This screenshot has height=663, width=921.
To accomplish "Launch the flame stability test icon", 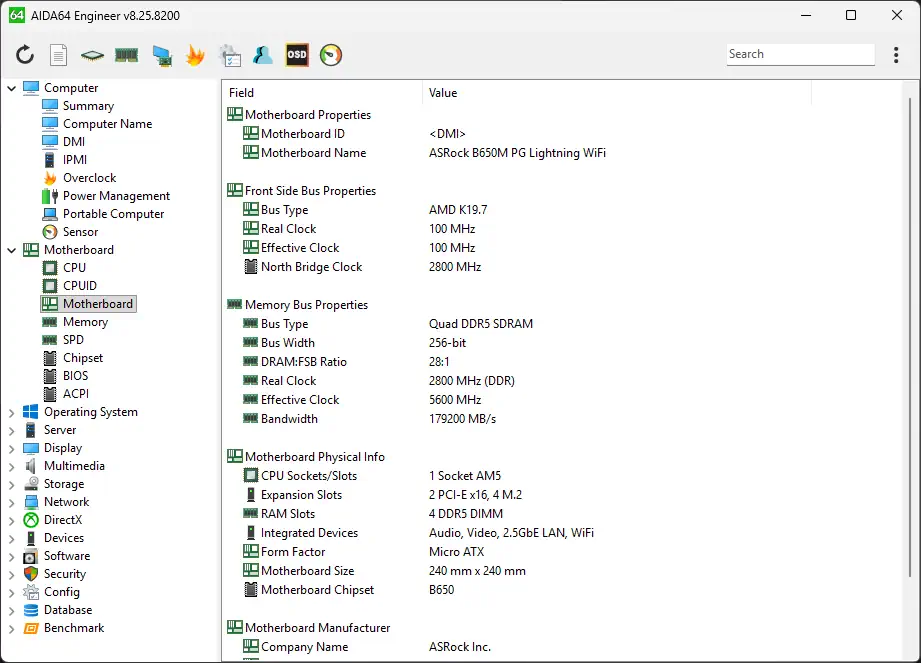I will click(195, 55).
